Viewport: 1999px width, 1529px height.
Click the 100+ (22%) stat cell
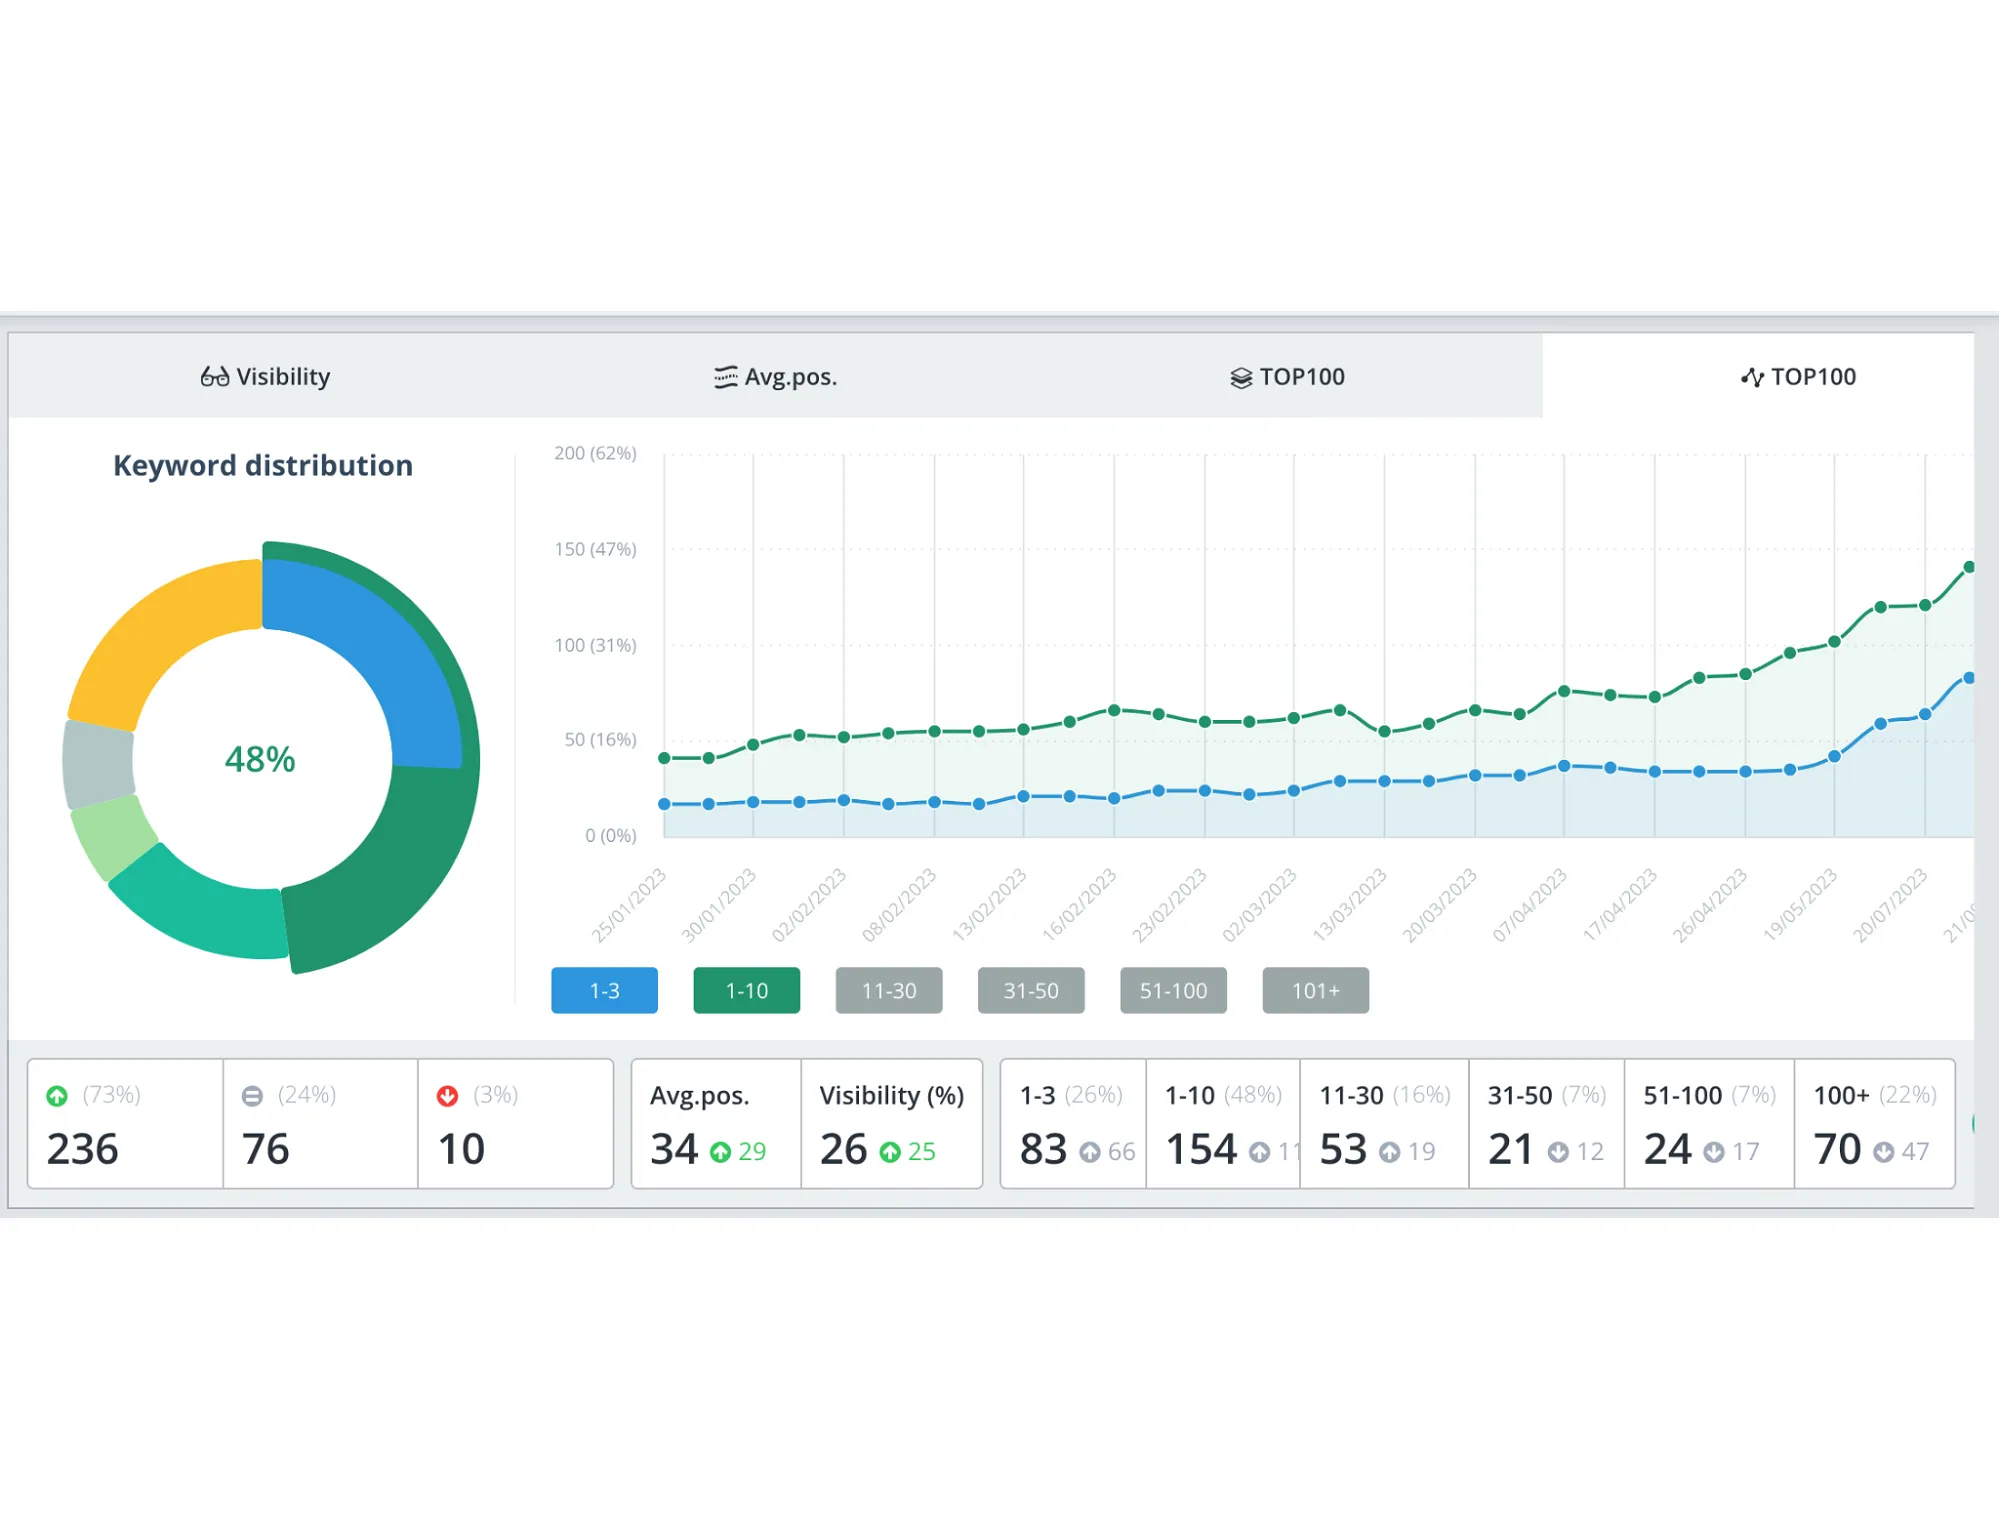(x=1873, y=1123)
